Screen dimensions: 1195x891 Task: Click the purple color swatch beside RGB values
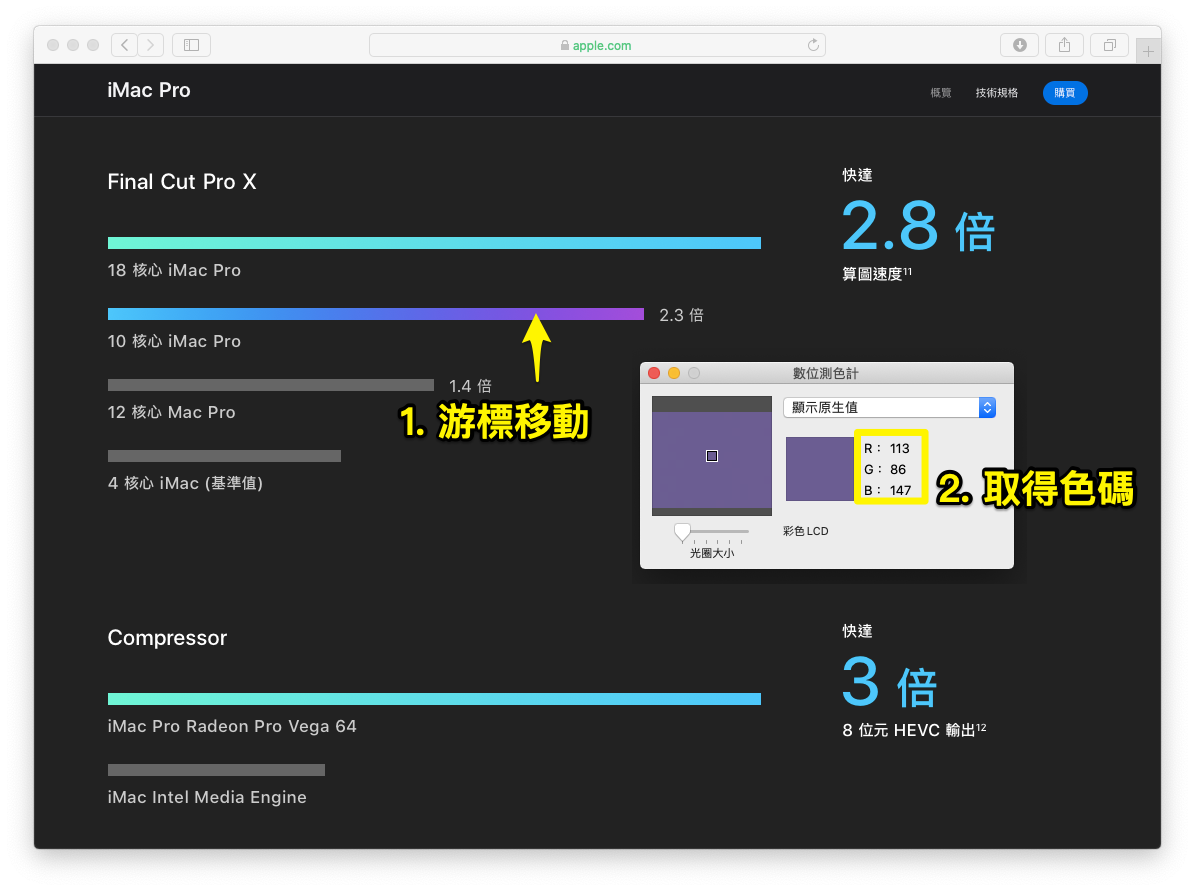819,469
